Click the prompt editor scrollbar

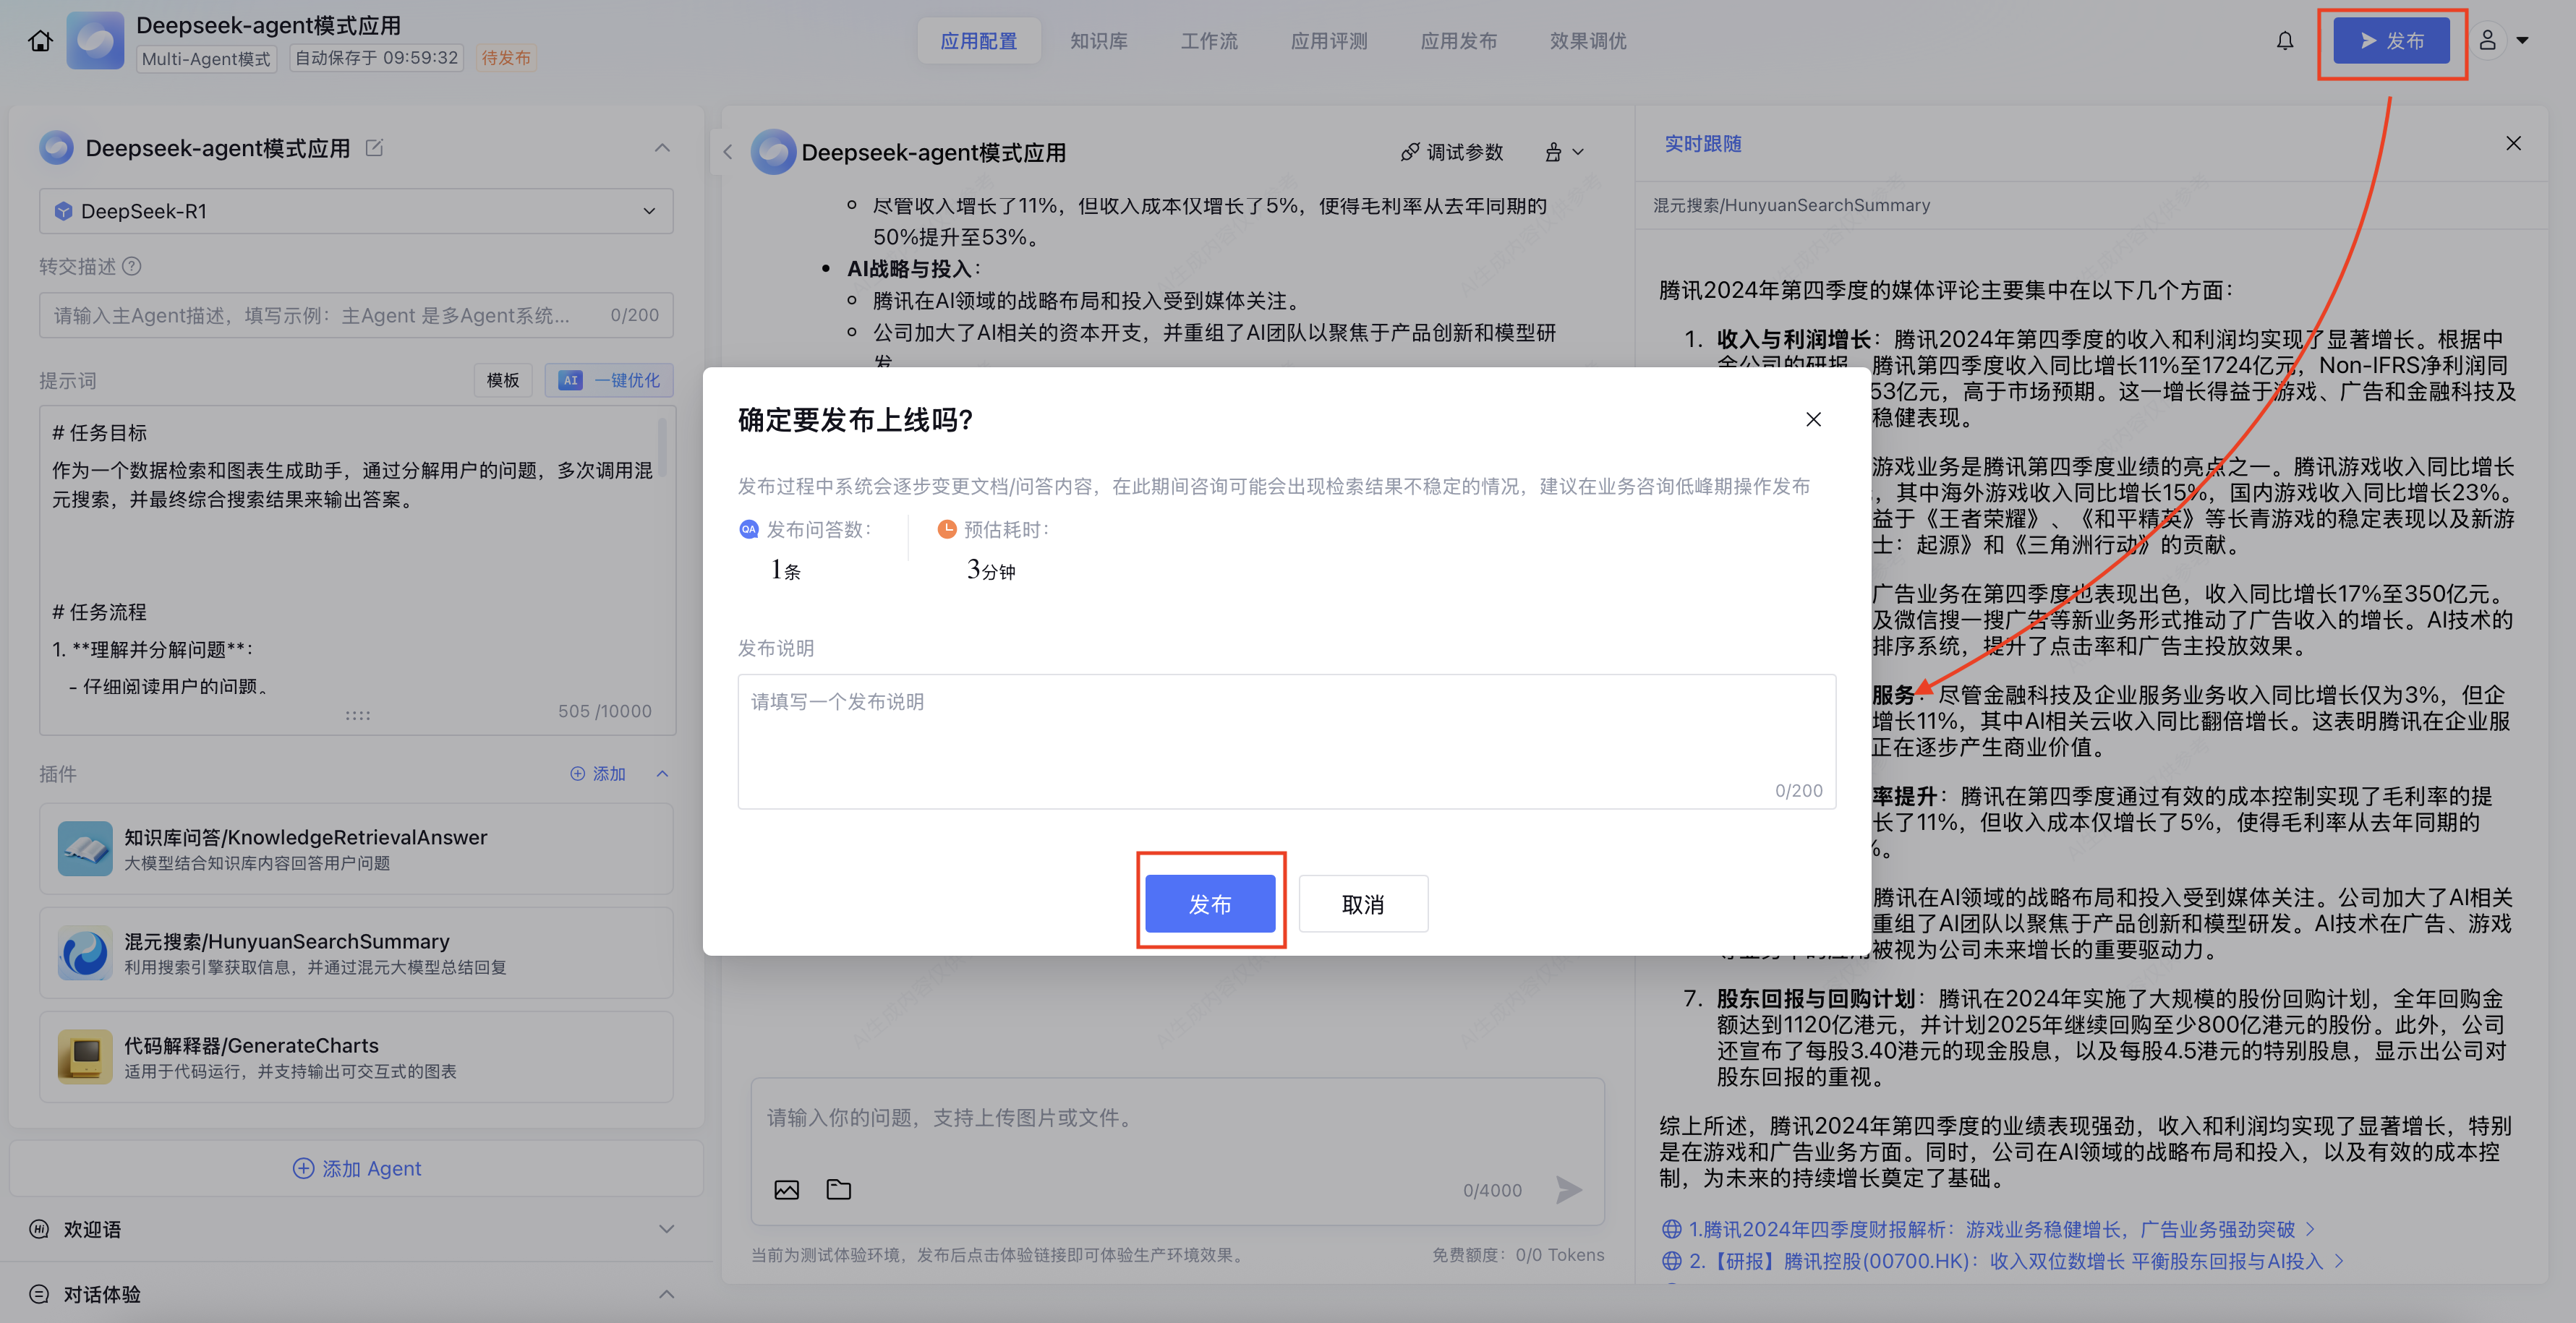662,448
